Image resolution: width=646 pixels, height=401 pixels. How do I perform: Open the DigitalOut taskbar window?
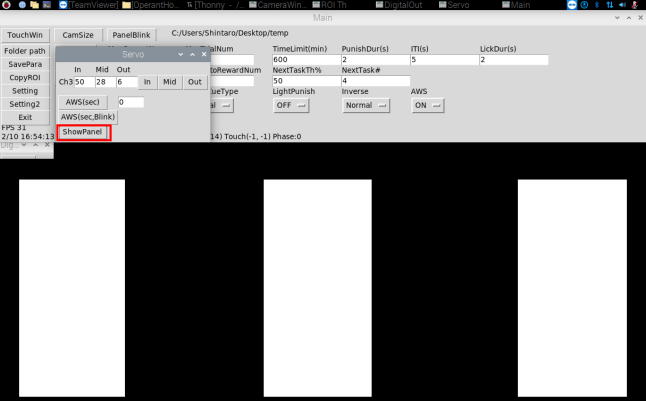pyautogui.click(x=398, y=5)
